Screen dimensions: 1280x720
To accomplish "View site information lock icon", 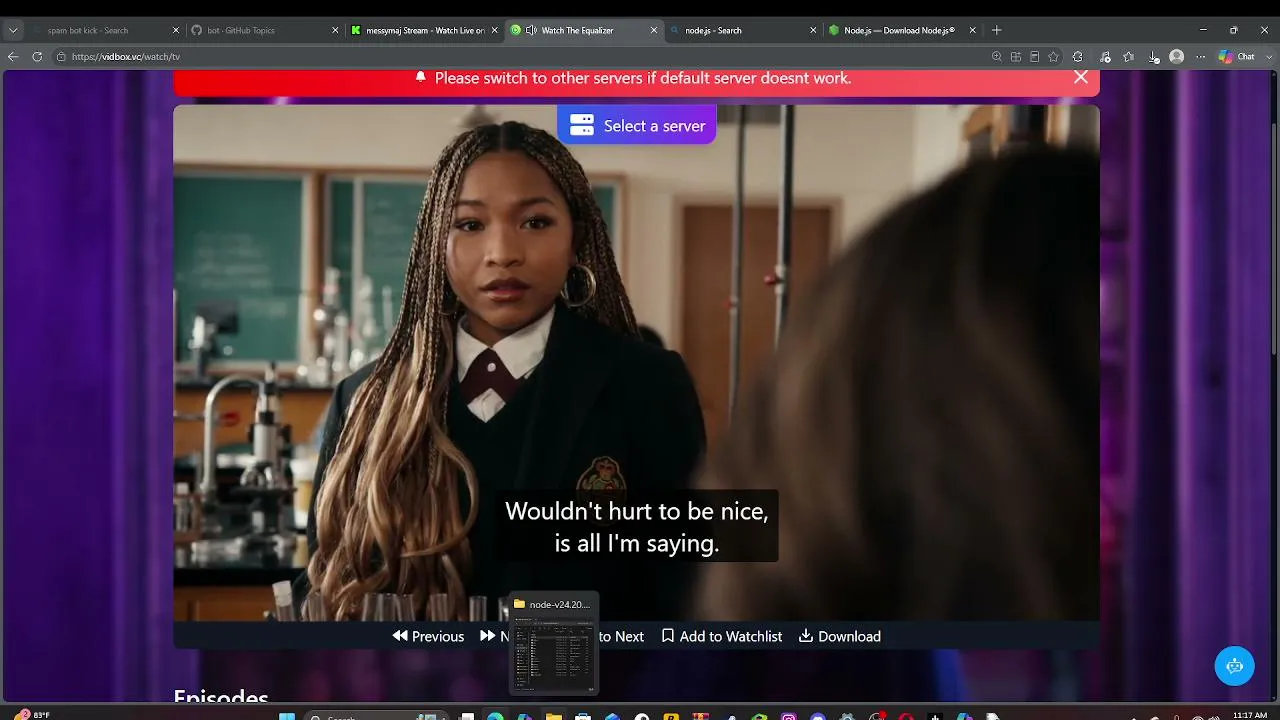I will pyautogui.click(x=61, y=57).
